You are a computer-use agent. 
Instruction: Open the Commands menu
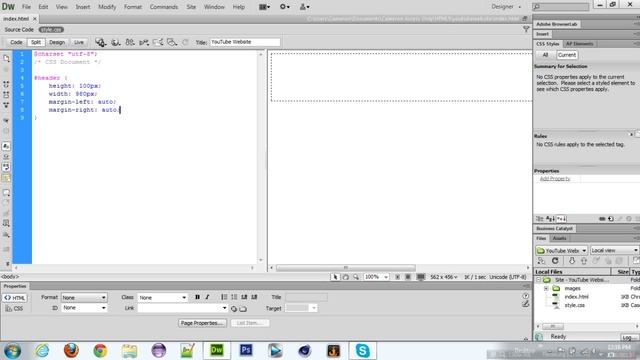(164, 7)
